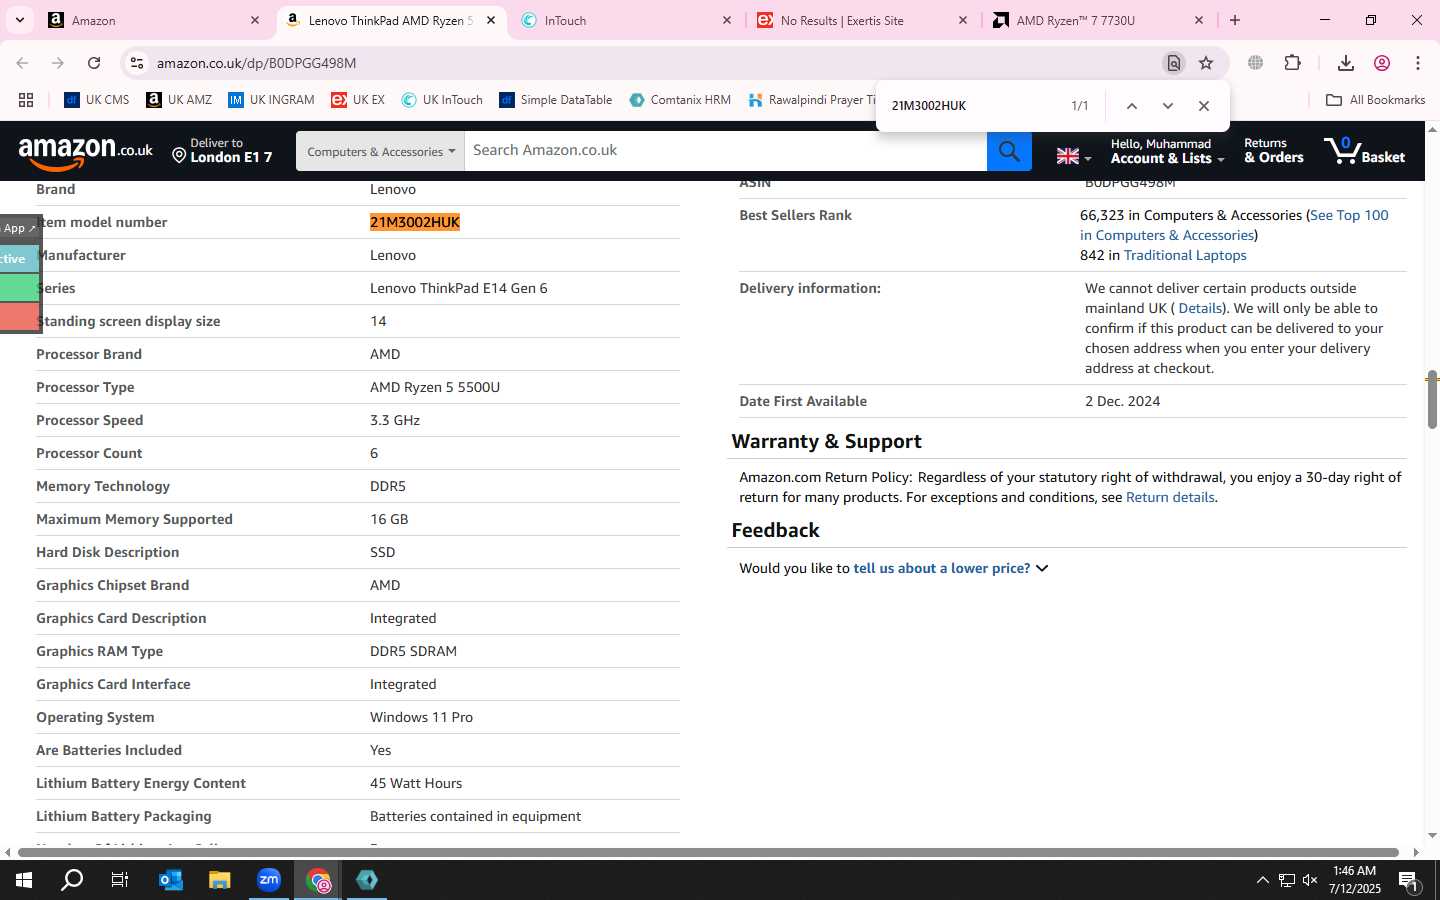This screenshot has width=1440, height=900.
Task: Show hidden tray icons chevron
Action: [1262, 880]
